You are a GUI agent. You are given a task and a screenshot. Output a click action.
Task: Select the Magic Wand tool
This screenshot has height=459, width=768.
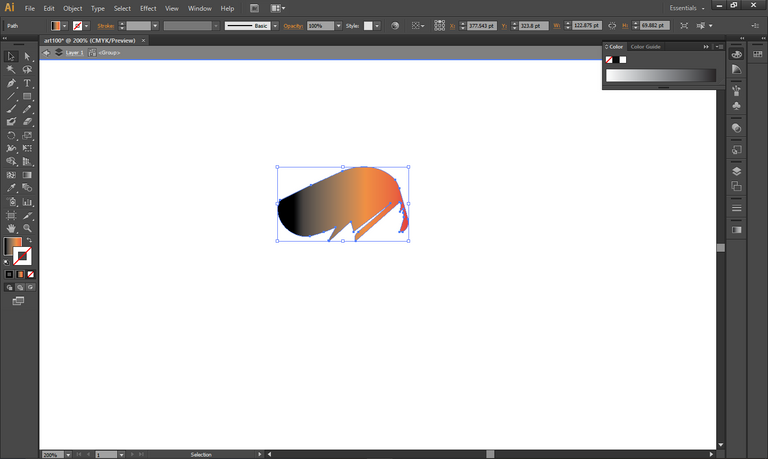[11, 70]
